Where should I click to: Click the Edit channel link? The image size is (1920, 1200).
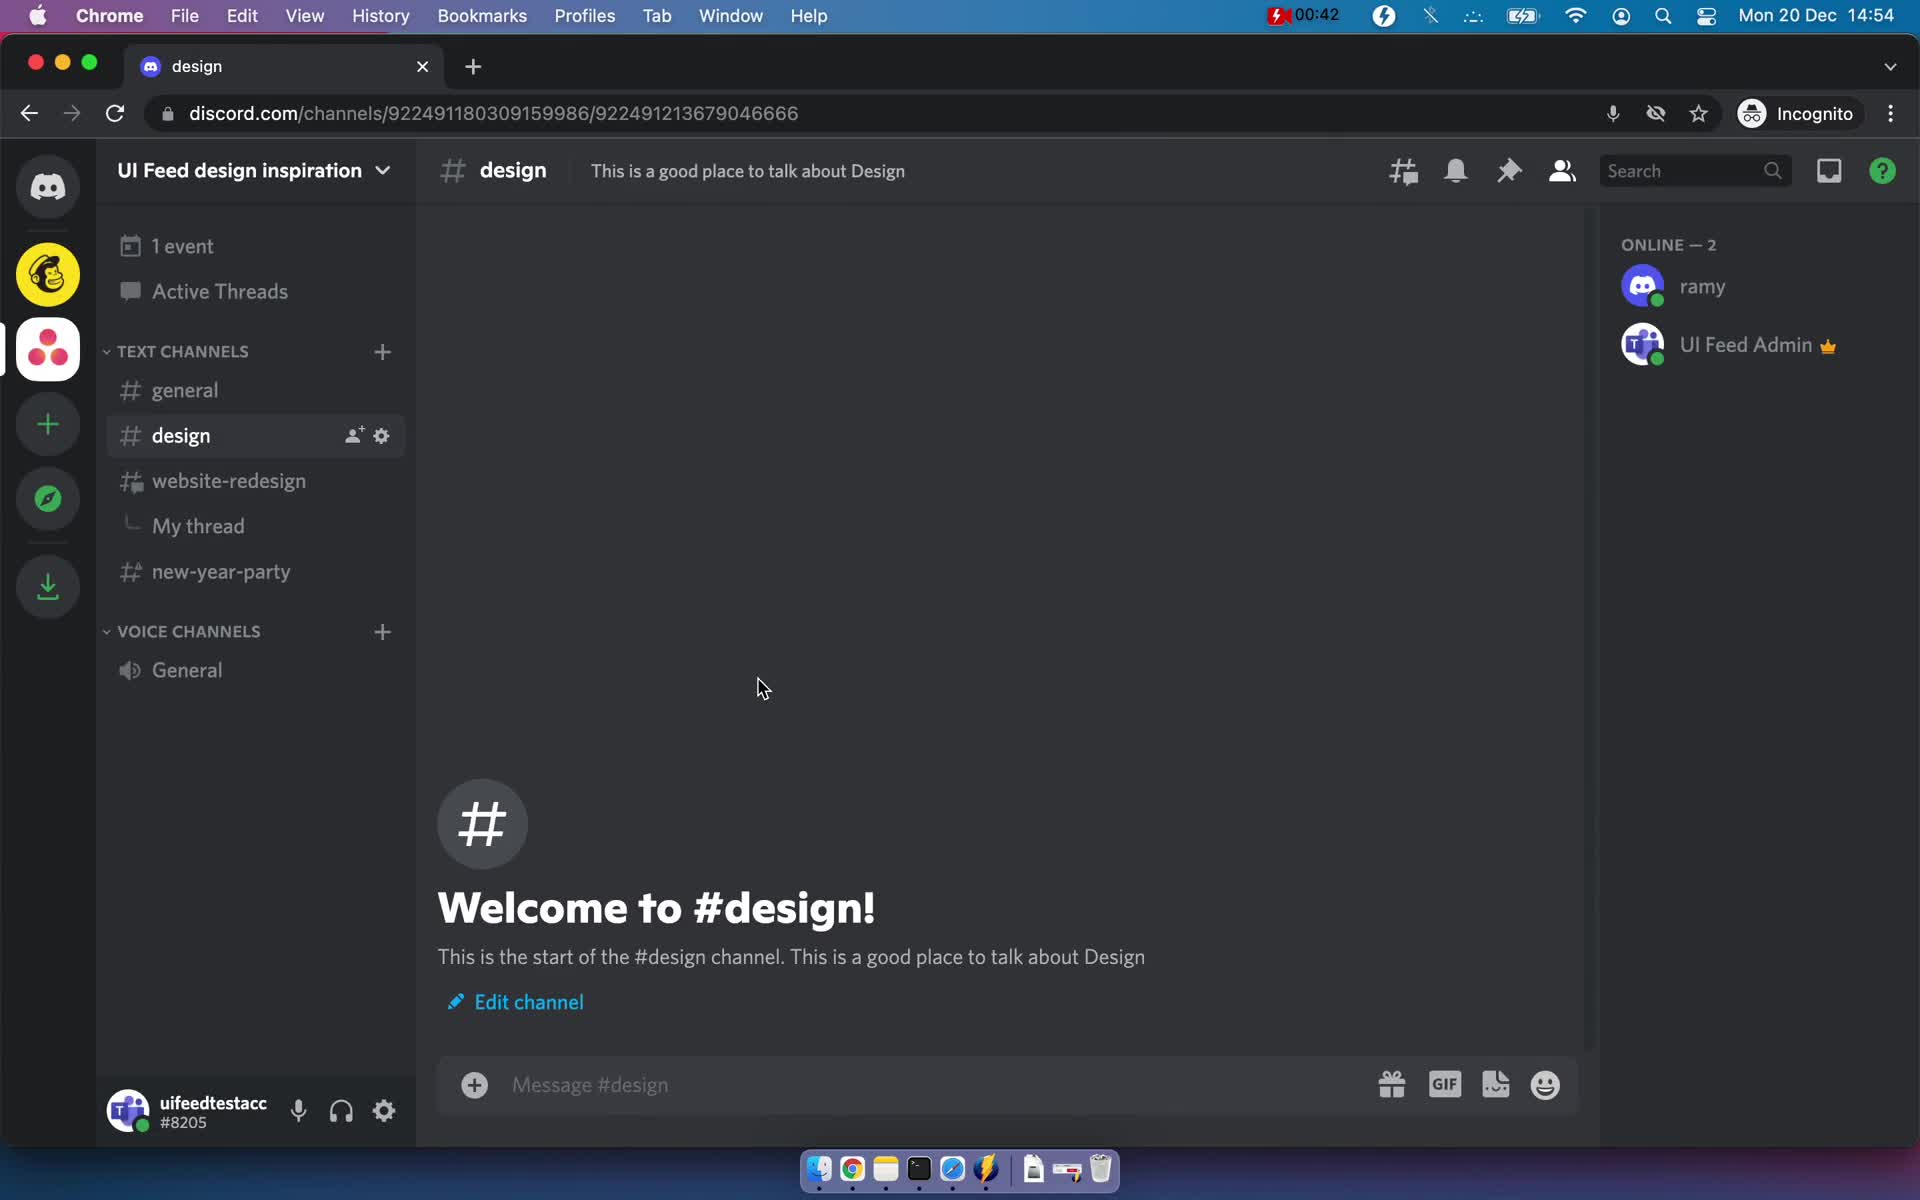pos(528,1002)
